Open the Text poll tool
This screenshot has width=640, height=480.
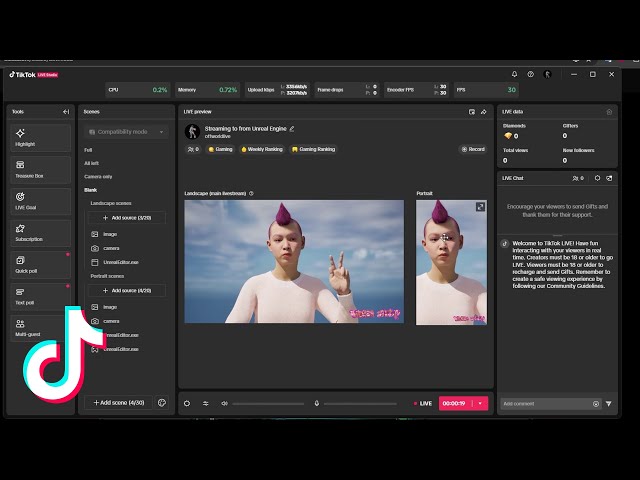pos(40,297)
